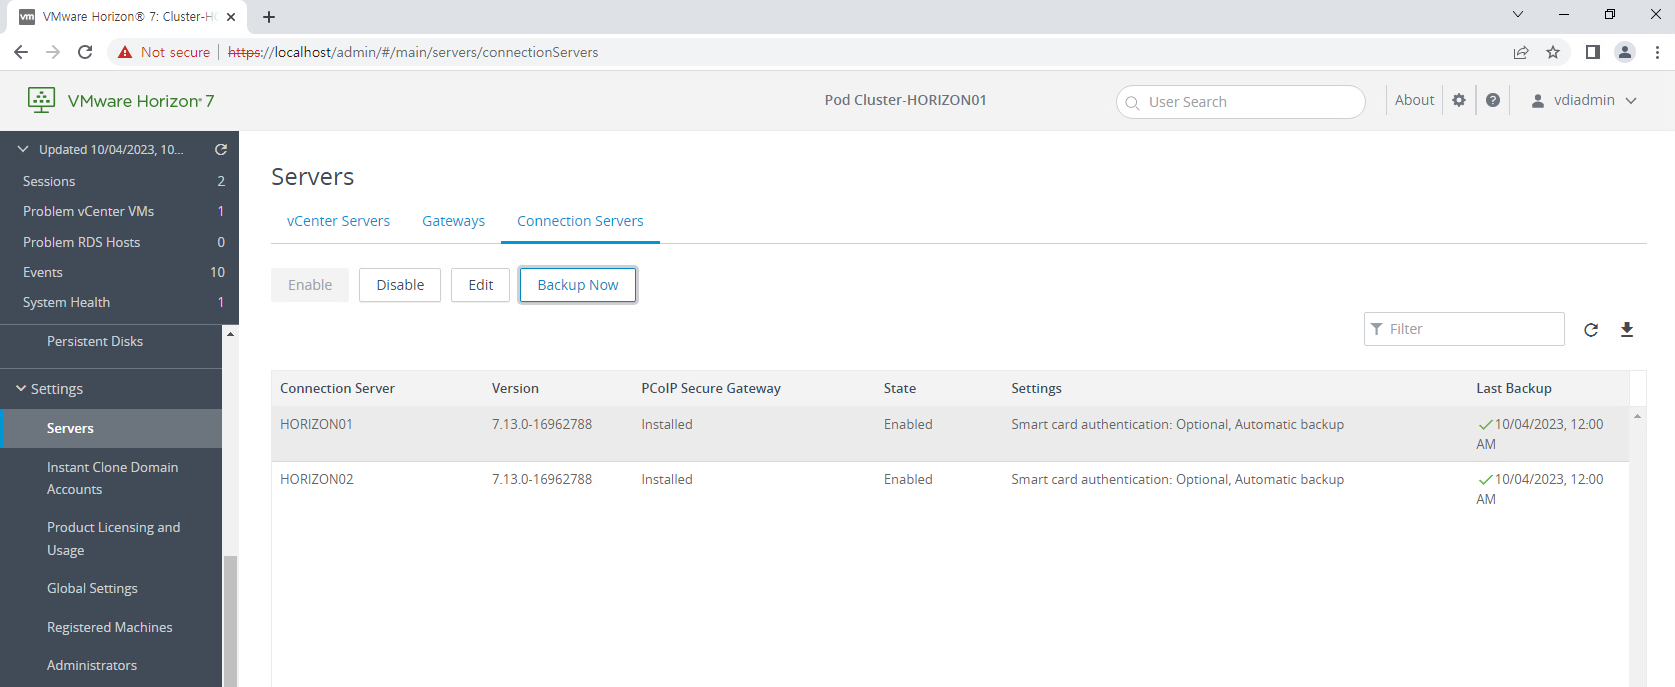This screenshot has height=687, width=1675.
Task: Click HORIZON02 Last Backup checkmark
Action: tap(1485, 480)
